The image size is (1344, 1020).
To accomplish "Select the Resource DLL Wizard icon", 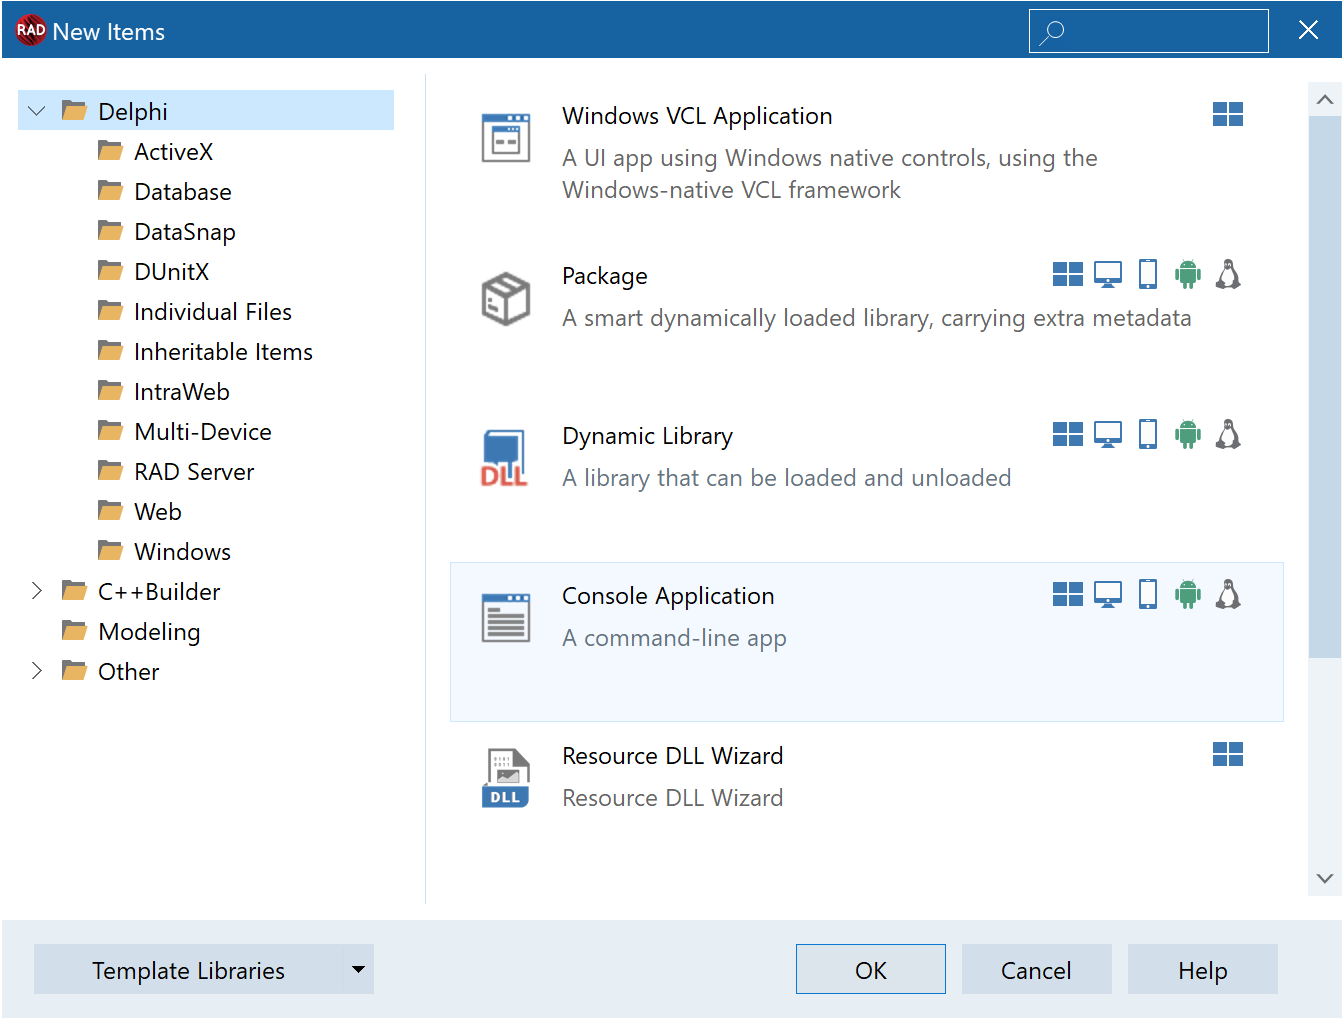I will coord(506,778).
